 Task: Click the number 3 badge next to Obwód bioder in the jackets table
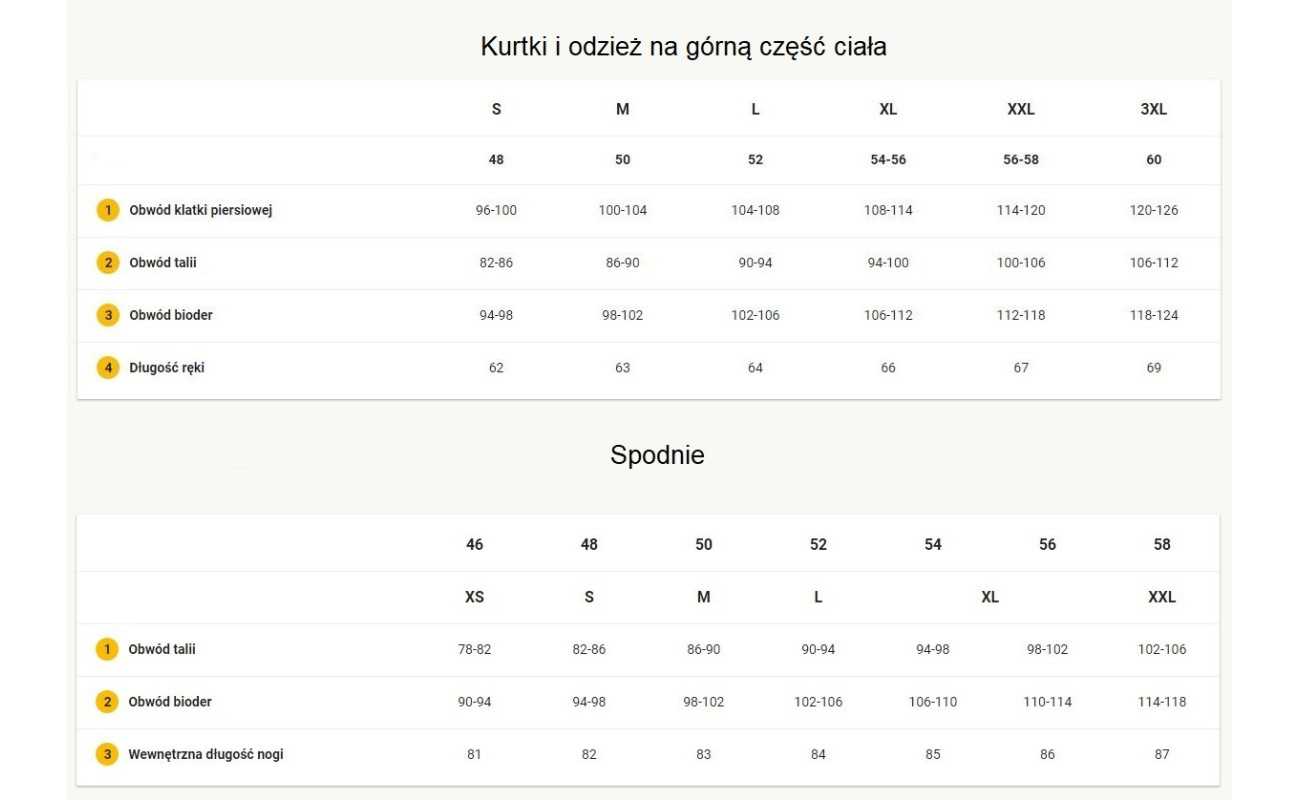pyautogui.click(x=108, y=315)
